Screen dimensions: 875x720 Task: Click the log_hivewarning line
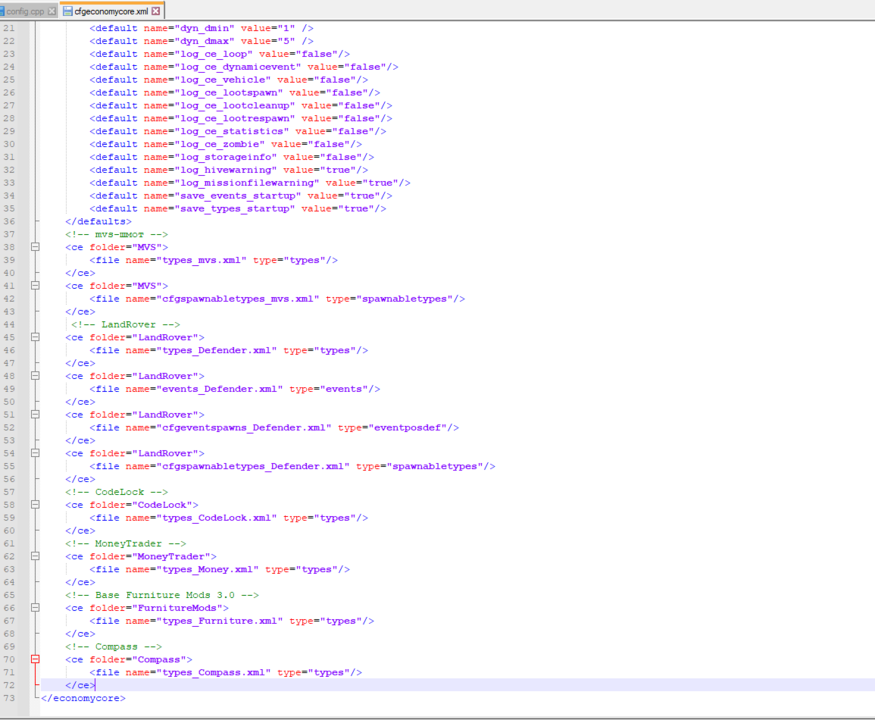click(x=229, y=170)
